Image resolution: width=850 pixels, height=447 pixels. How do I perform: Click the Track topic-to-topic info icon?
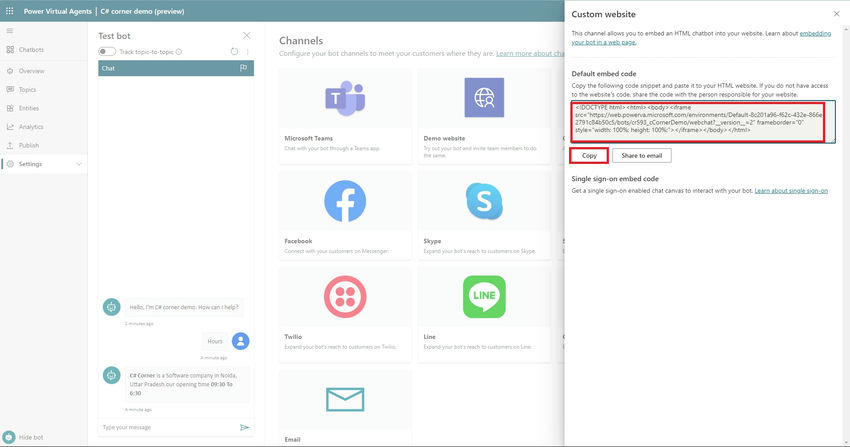(179, 51)
